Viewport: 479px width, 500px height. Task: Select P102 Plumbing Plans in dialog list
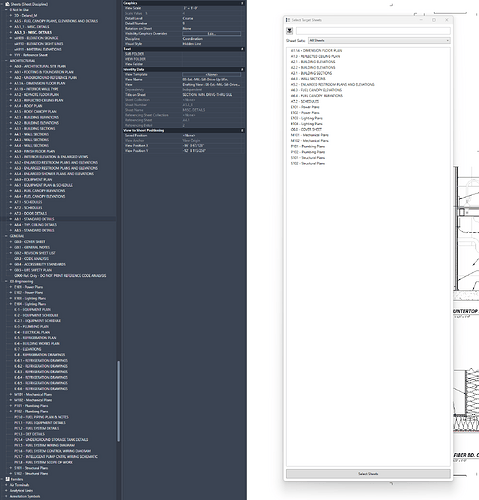(x=307, y=152)
